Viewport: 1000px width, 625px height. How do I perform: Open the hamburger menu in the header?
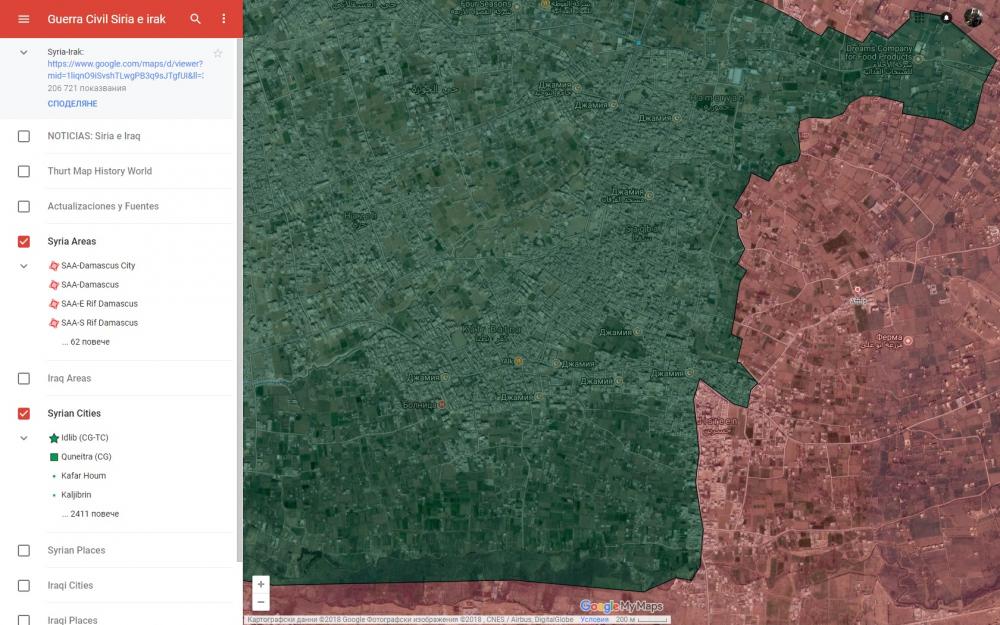coord(24,19)
